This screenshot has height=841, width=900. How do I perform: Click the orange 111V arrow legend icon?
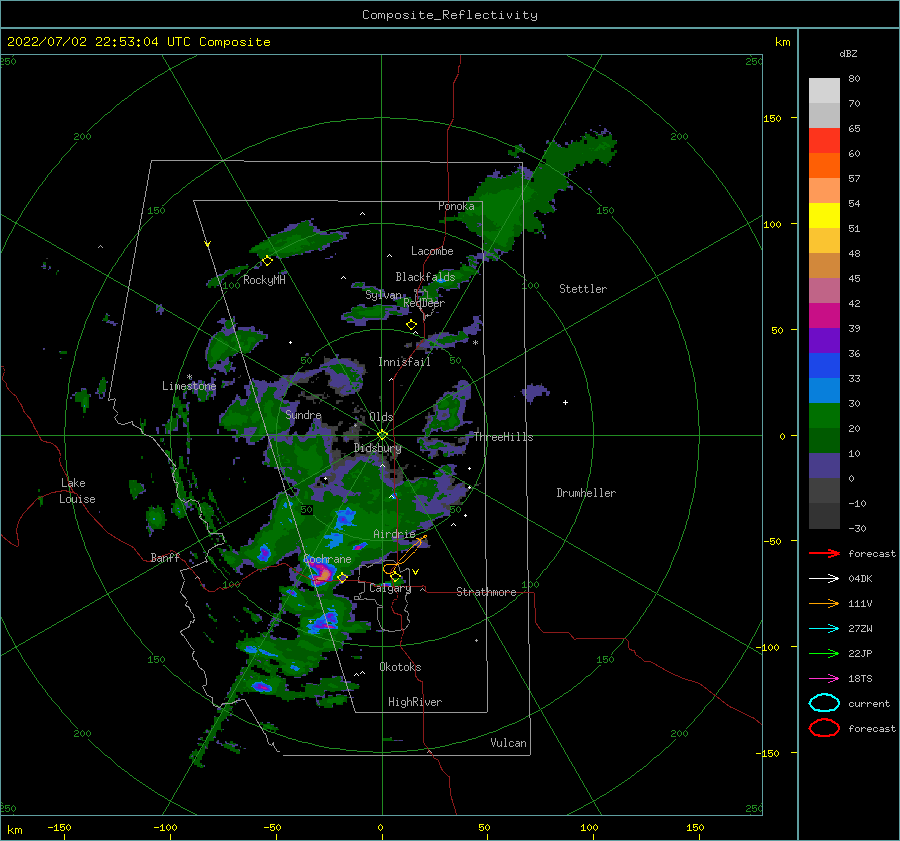point(824,603)
